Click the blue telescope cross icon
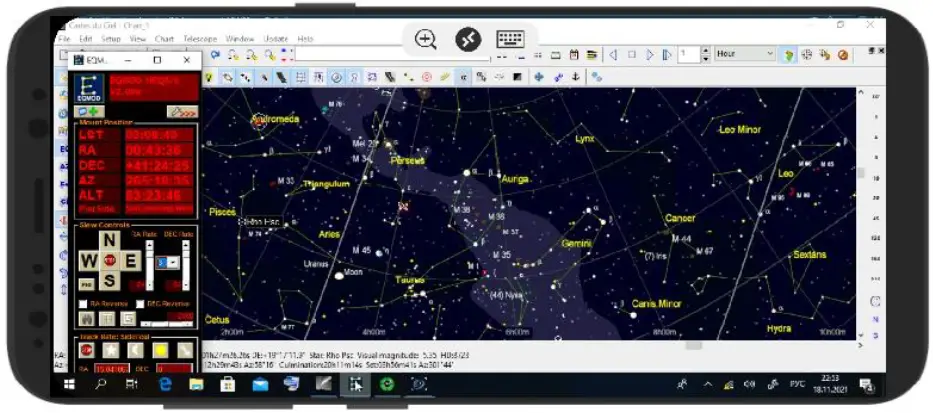This screenshot has height=413, width=933. 539,77
